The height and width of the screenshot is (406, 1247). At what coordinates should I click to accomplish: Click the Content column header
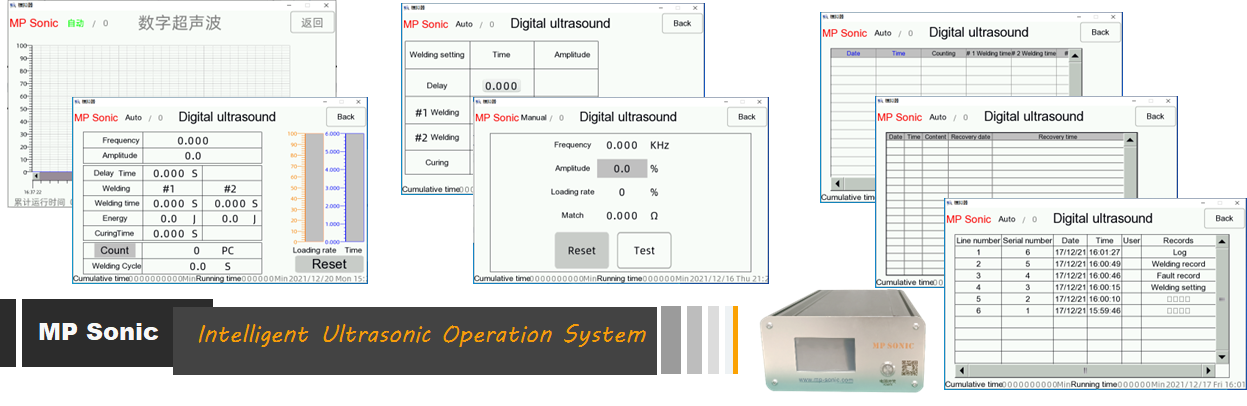coord(935,137)
